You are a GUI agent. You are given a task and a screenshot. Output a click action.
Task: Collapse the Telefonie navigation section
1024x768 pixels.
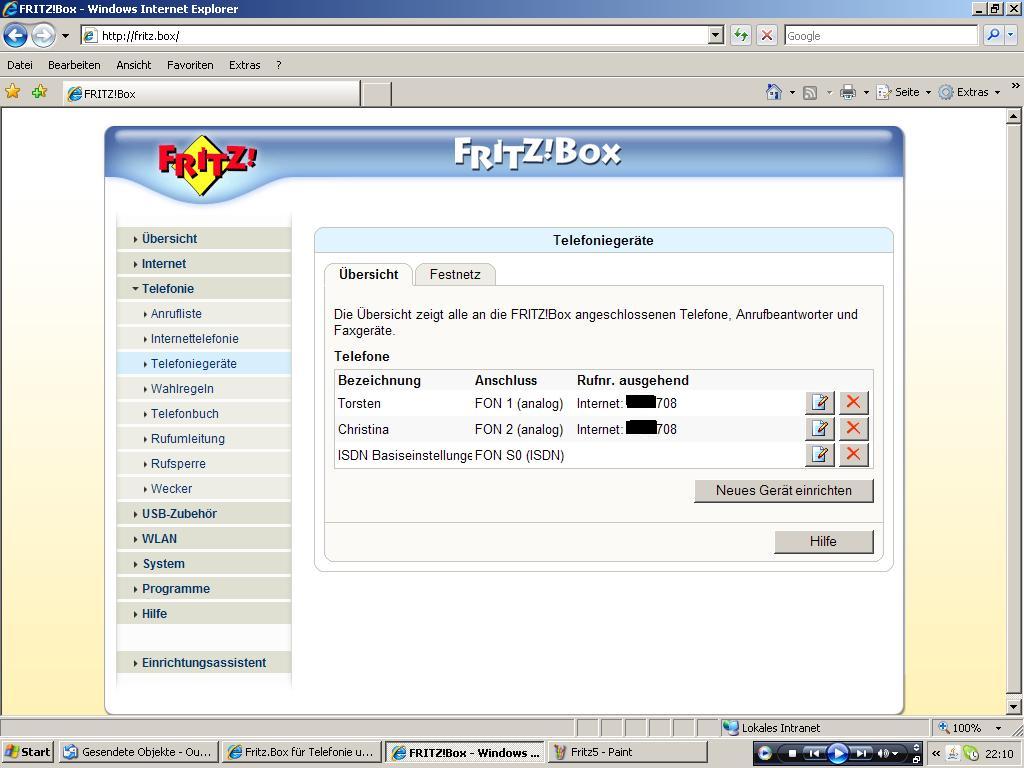click(x=167, y=289)
